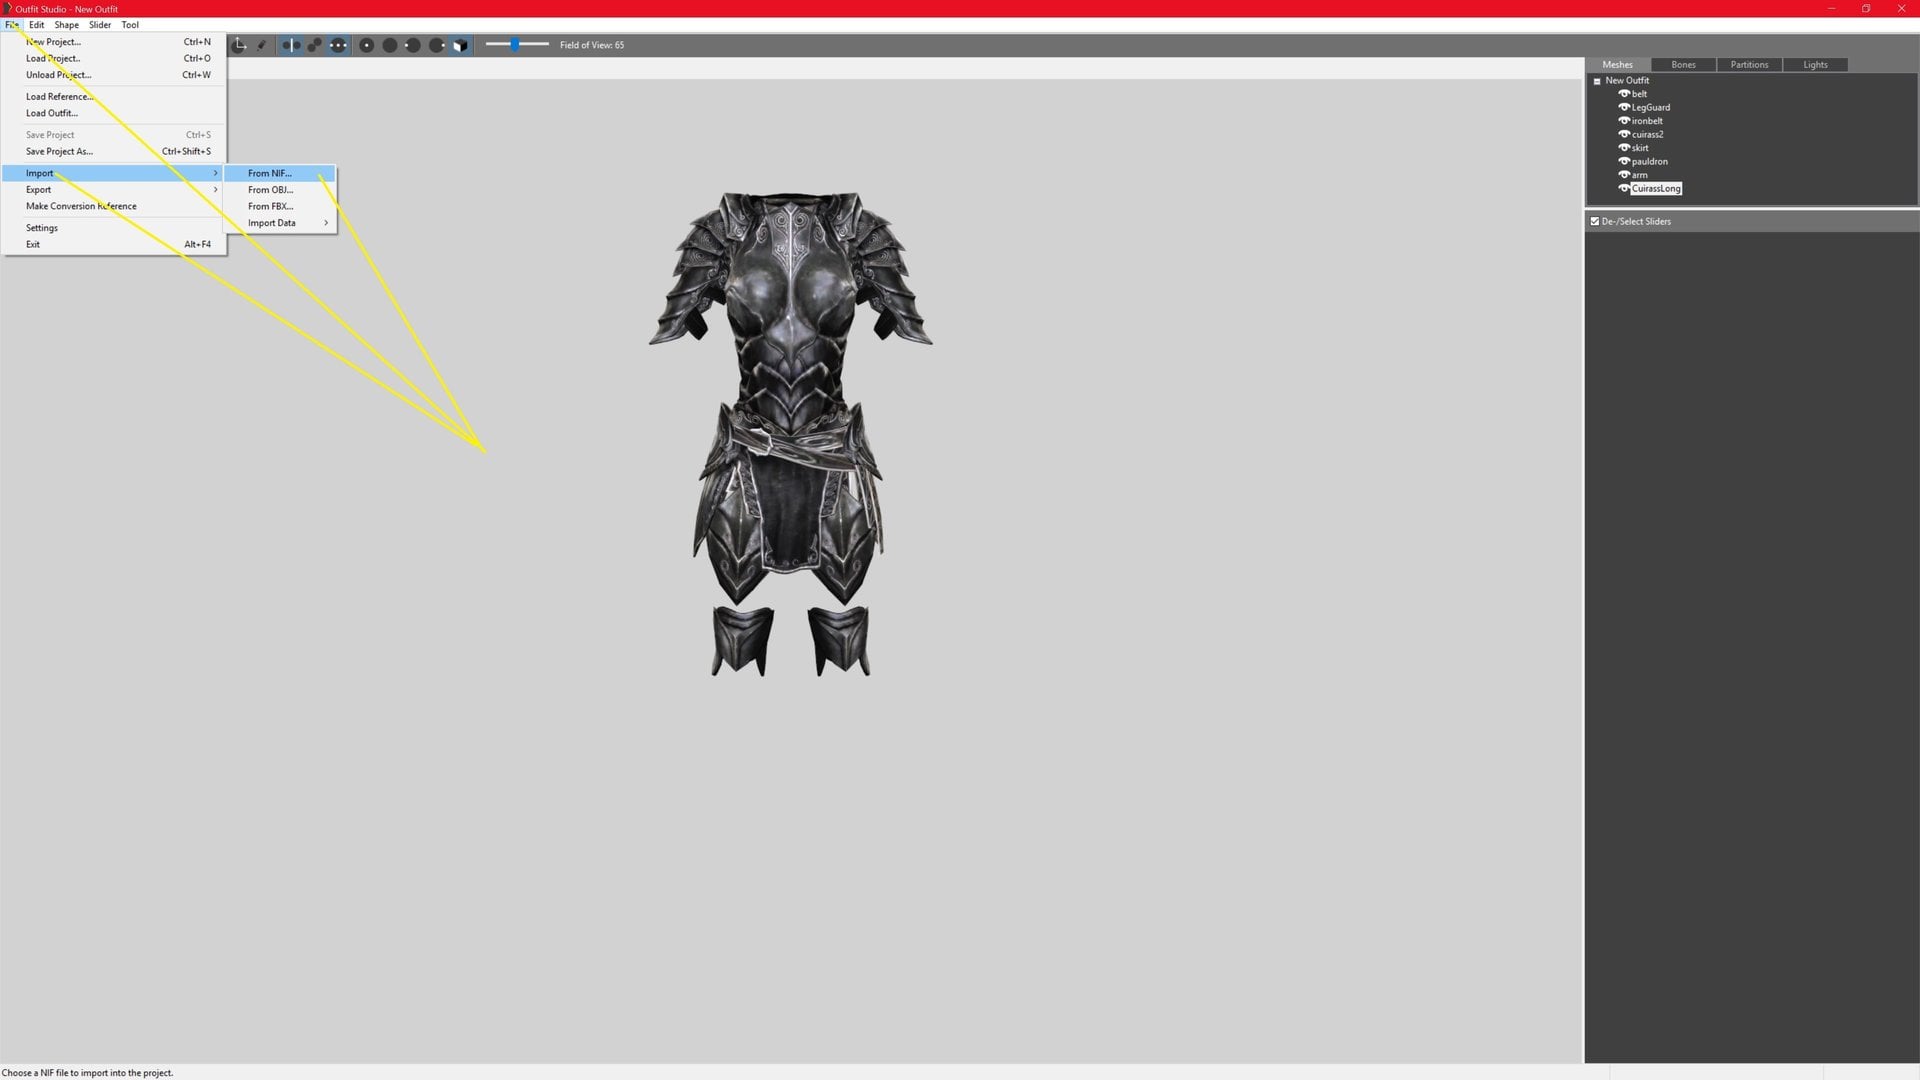Screen dimensions: 1920x1080
Task: Toggle visibility of CuirassLong mesh
Action: pos(1624,188)
